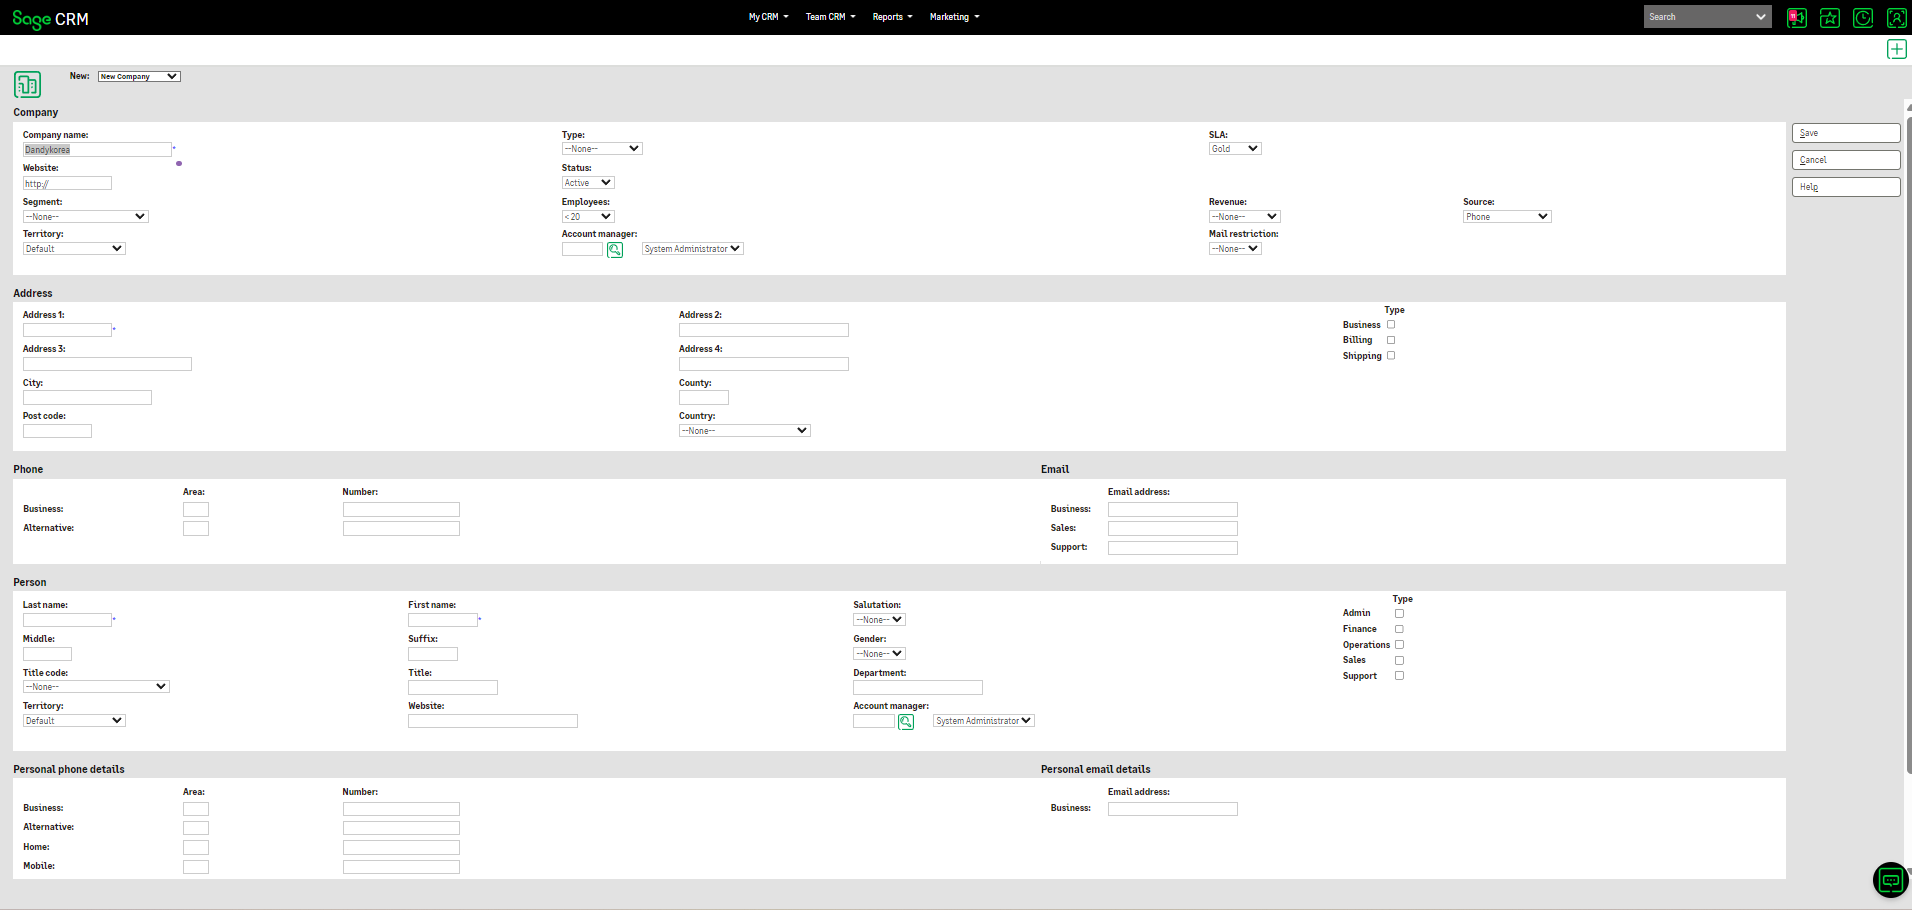Click the green plus New icon

[x=1896, y=49]
